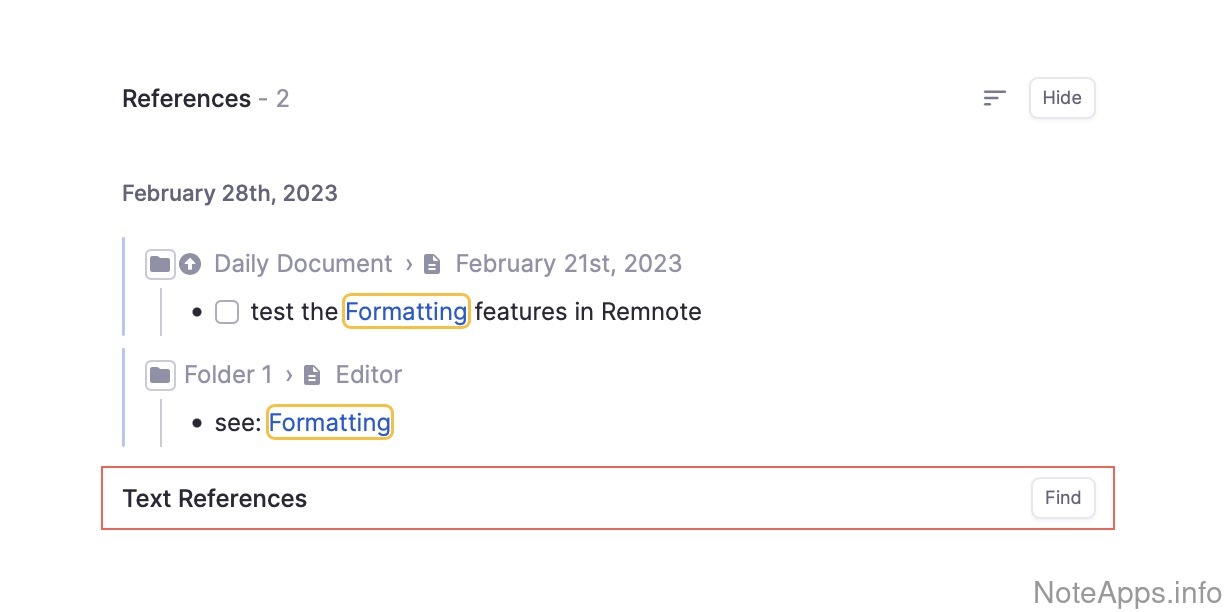Click the document icon beside Editor
The width and height of the screenshot is (1224, 612).
click(313, 375)
